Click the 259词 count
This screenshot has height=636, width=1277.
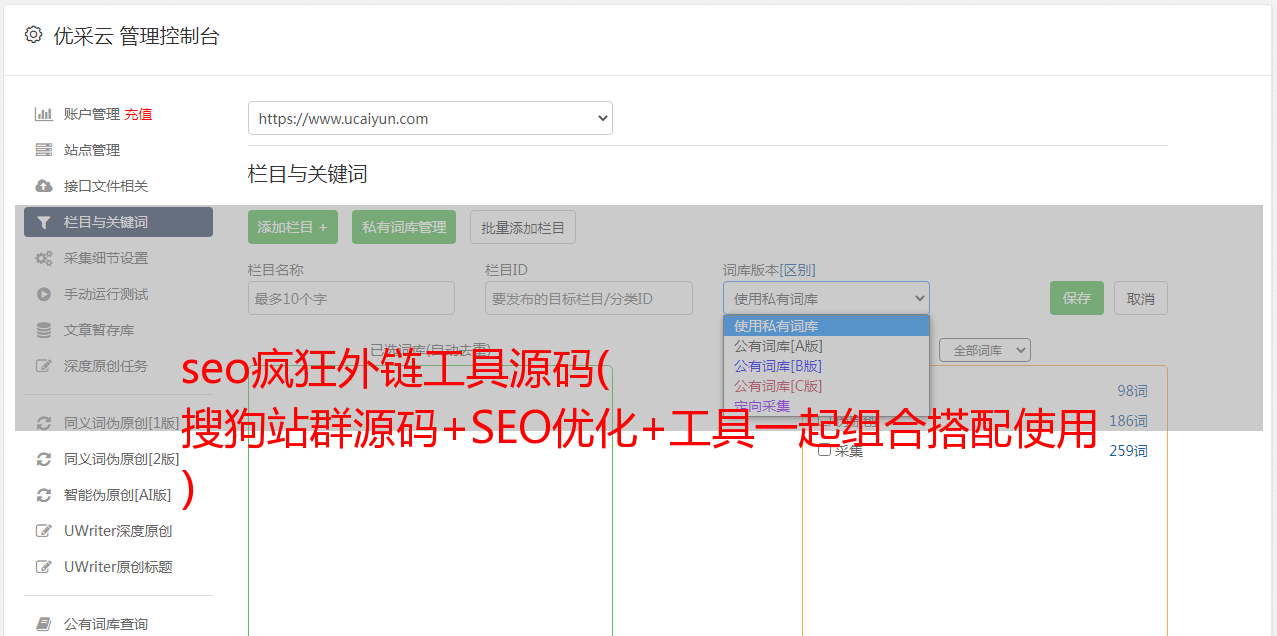(x=1128, y=451)
